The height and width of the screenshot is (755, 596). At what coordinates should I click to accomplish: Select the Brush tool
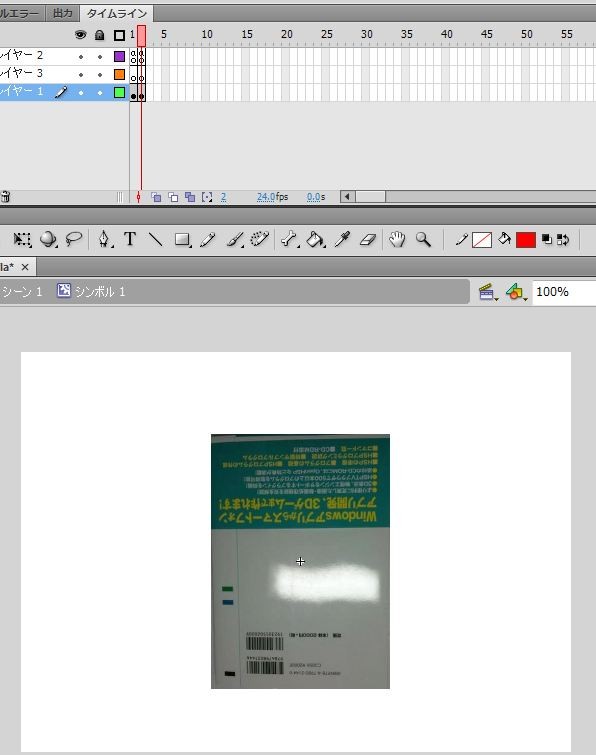pyautogui.click(x=234, y=239)
